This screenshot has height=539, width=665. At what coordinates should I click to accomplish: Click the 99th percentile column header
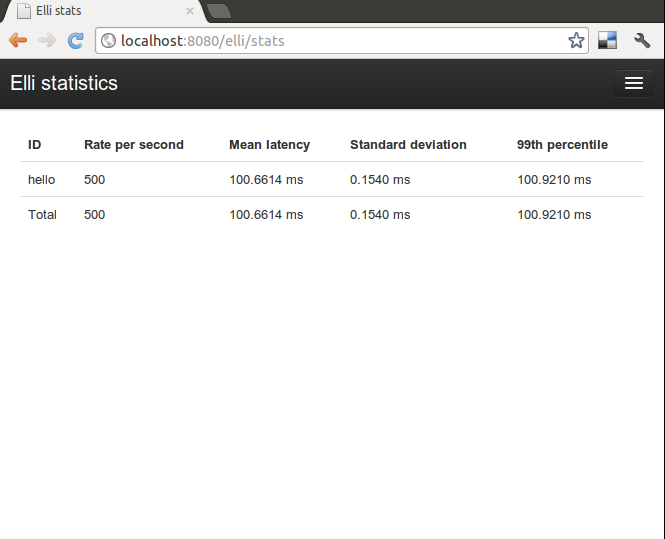tap(562, 145)
